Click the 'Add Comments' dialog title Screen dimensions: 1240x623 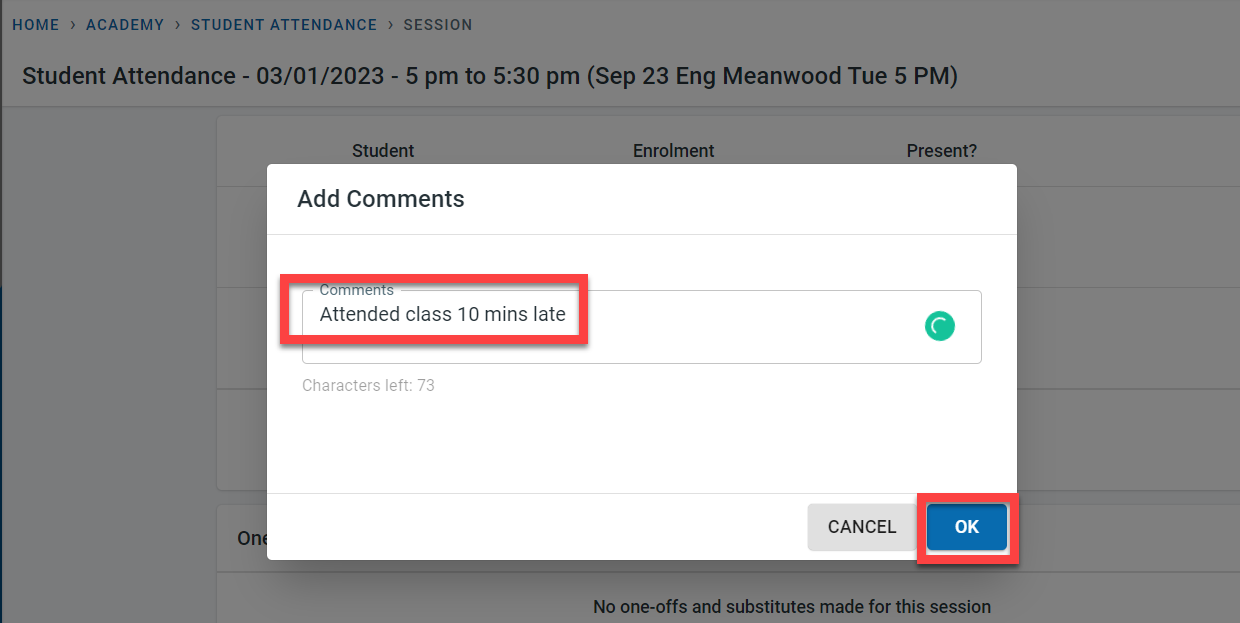click(x=381, y=199)
